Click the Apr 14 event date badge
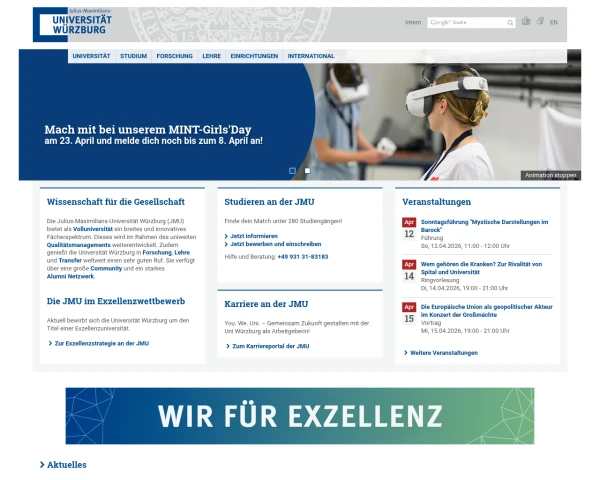 click(x=409, y=271)
